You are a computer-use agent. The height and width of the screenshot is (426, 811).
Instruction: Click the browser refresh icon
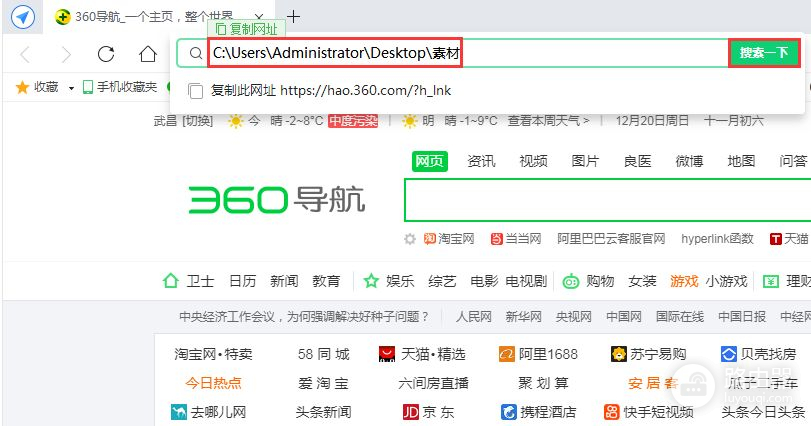[x=106, y=54]
